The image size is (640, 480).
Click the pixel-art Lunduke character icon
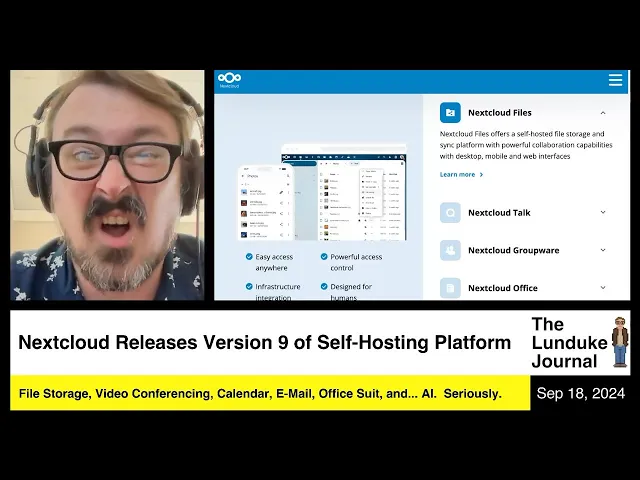coord(620,342)
